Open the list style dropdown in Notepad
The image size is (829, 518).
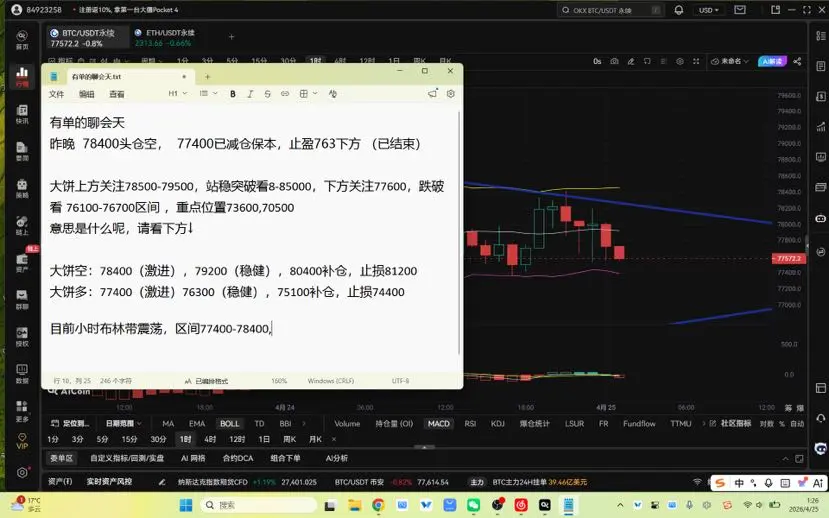click(208, 94)
